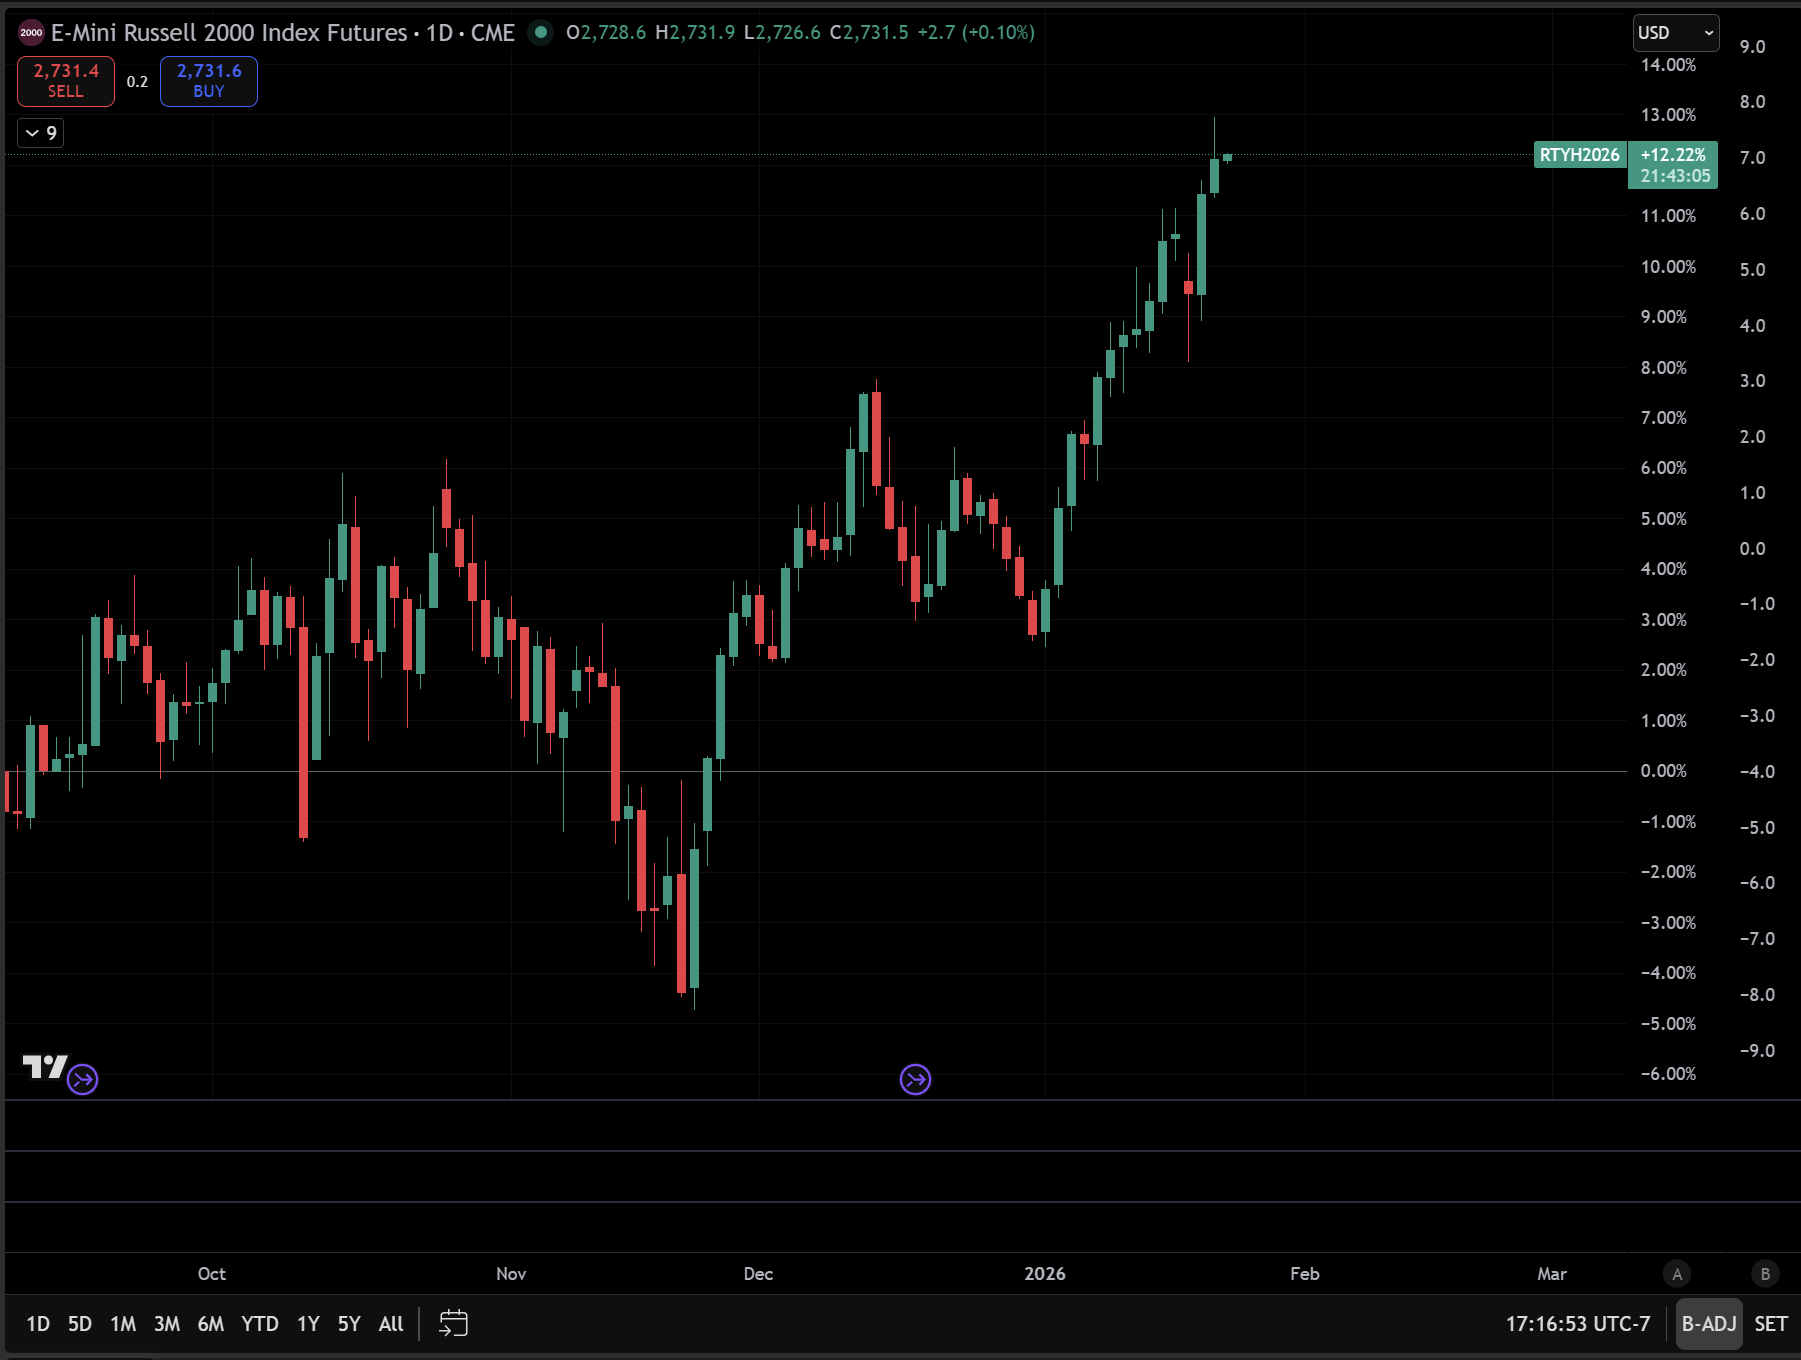This screenshot has width=1801, height=1360.
Task: Click the O2,728.6 open value
Action: (x=606, y=33)
